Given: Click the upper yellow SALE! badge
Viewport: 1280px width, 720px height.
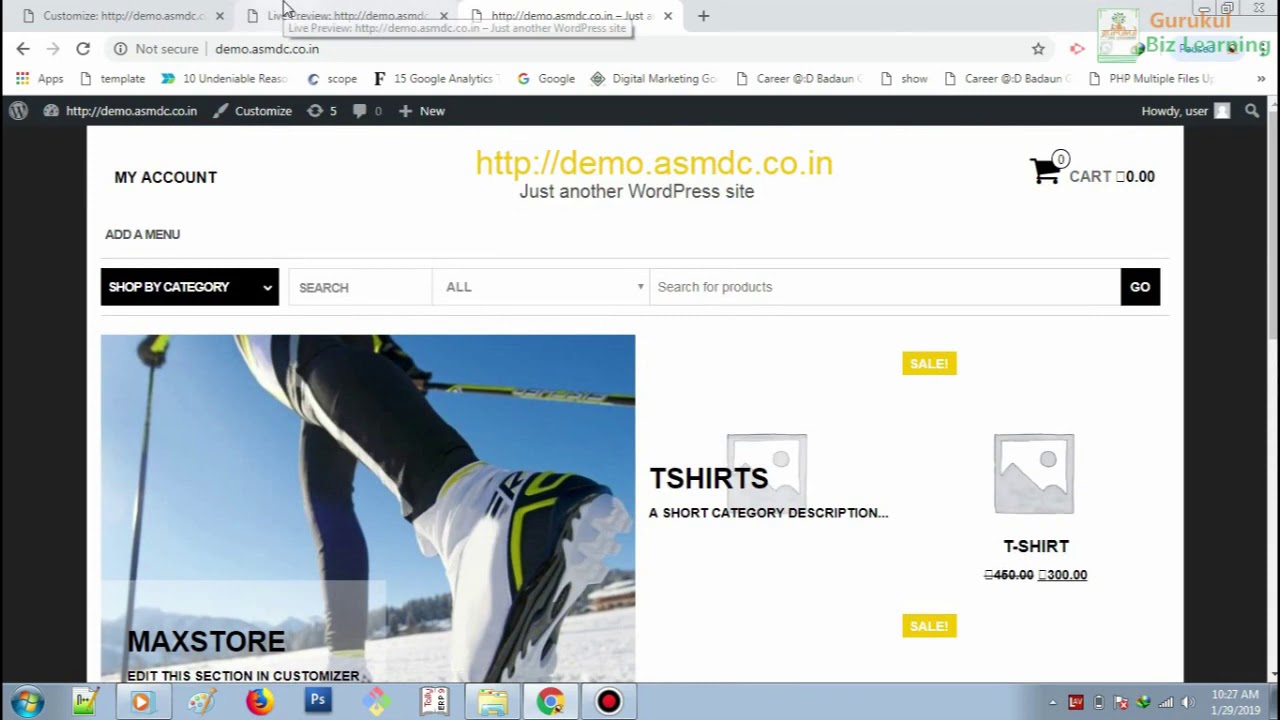Looking at the screenshot, I should (x=929, y=363).
